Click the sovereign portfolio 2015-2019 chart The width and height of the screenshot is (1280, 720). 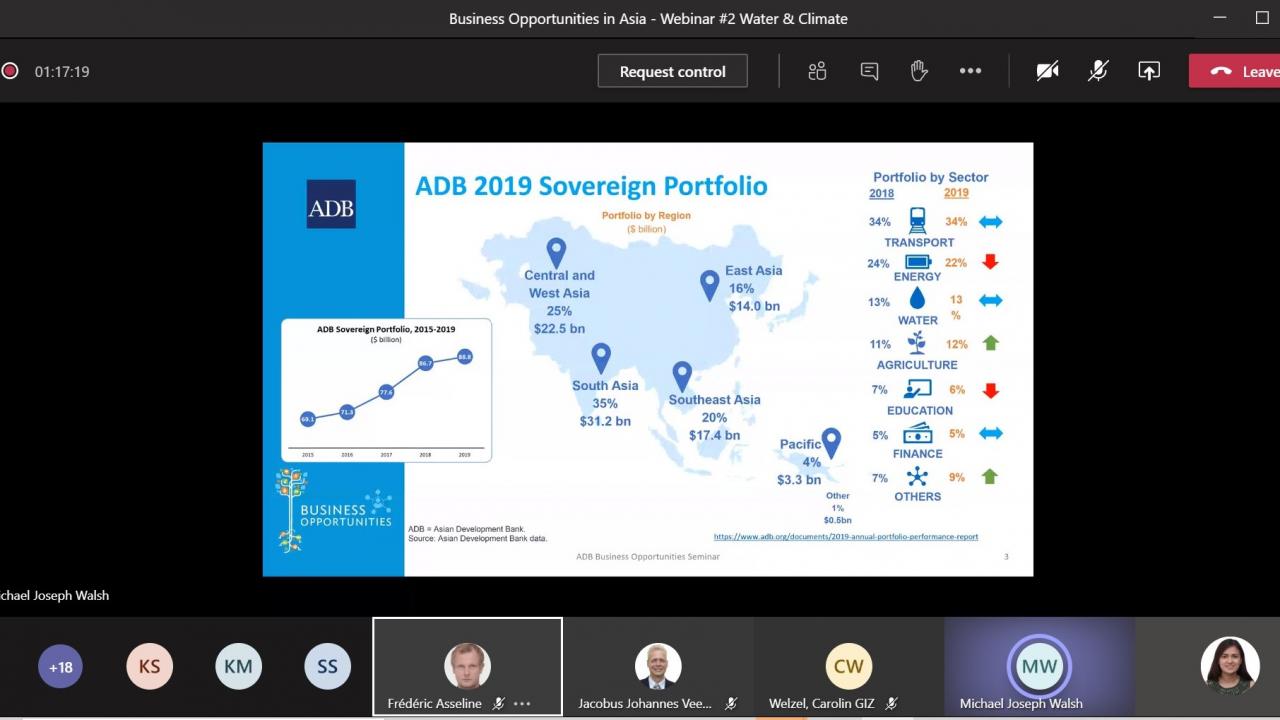[386, 390]
